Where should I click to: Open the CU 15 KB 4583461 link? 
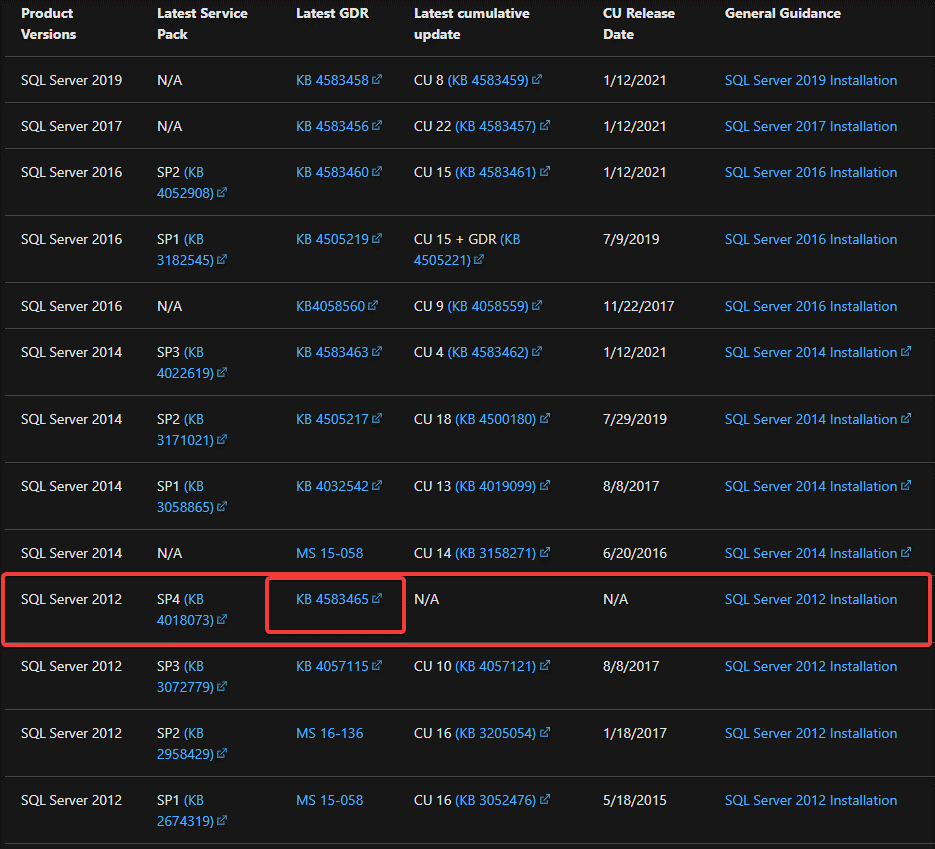click(496, 172)
